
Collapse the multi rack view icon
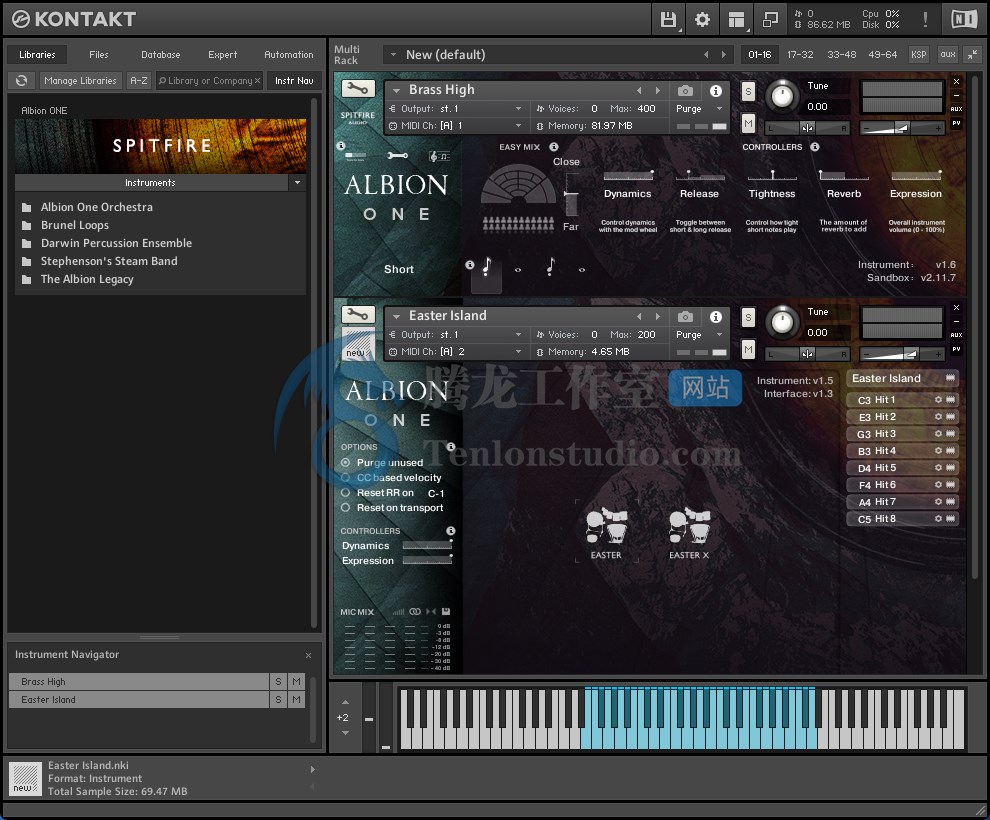tap(972, 55)
